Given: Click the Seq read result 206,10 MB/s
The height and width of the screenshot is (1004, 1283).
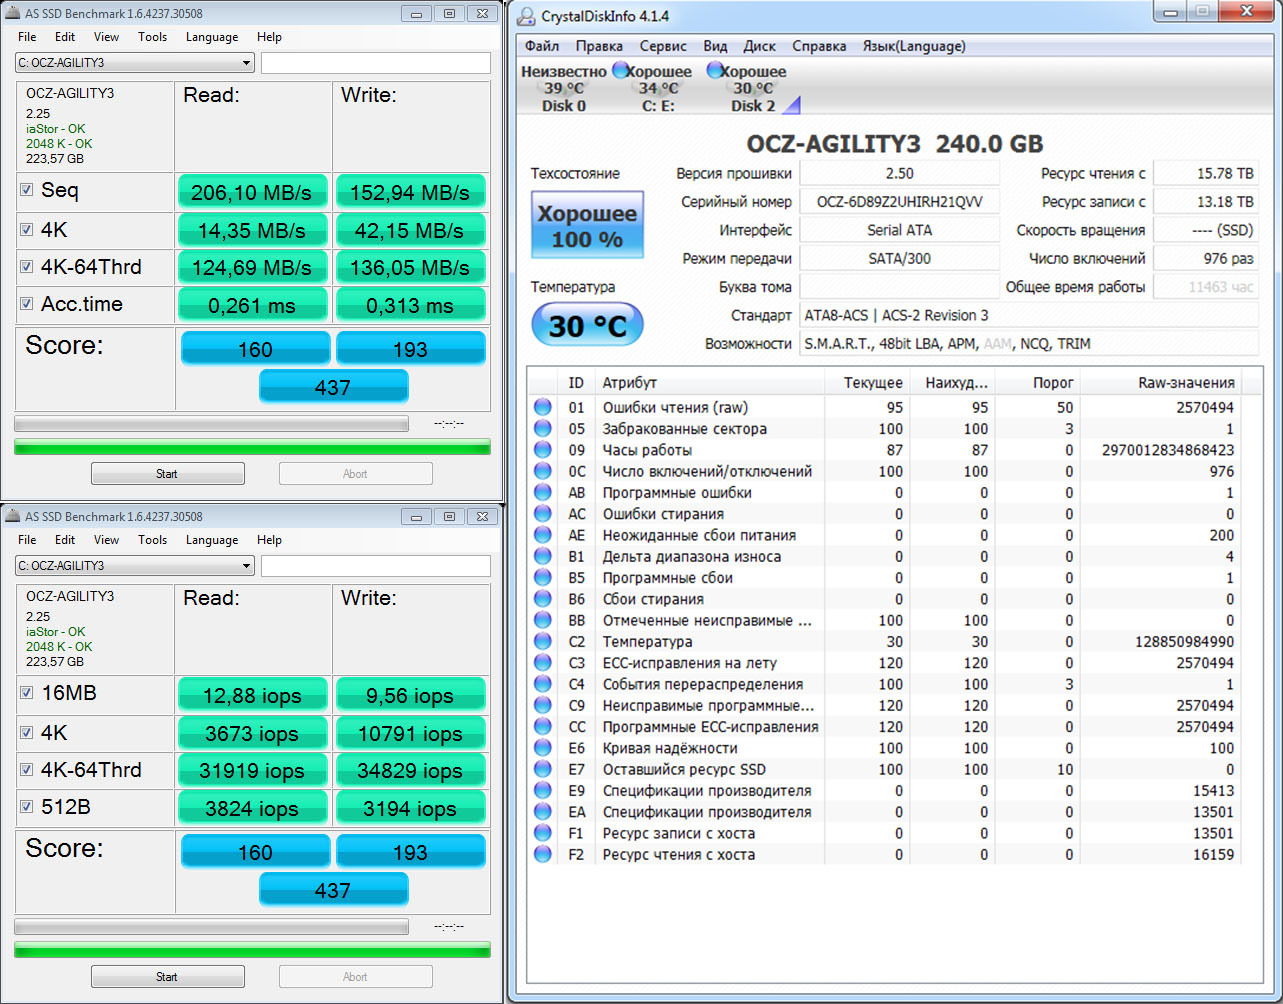Looking at the screenshot, I should click(x=252, y=192).
